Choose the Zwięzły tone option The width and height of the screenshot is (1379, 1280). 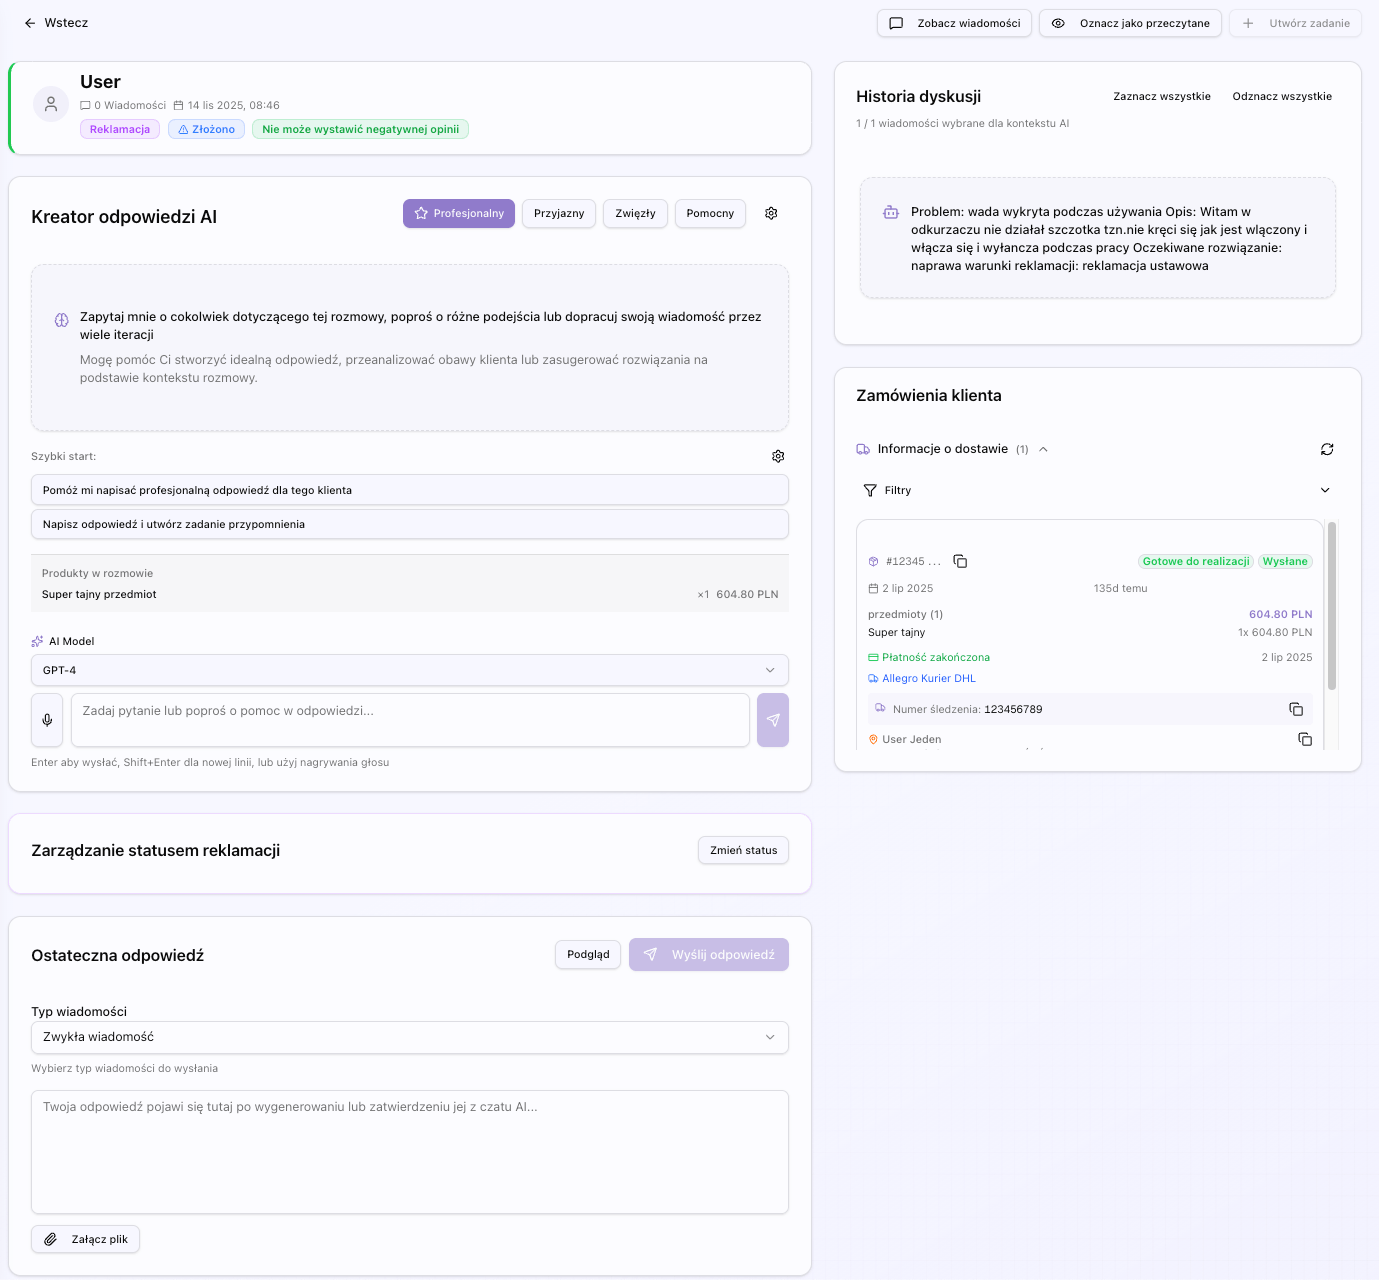635,213
